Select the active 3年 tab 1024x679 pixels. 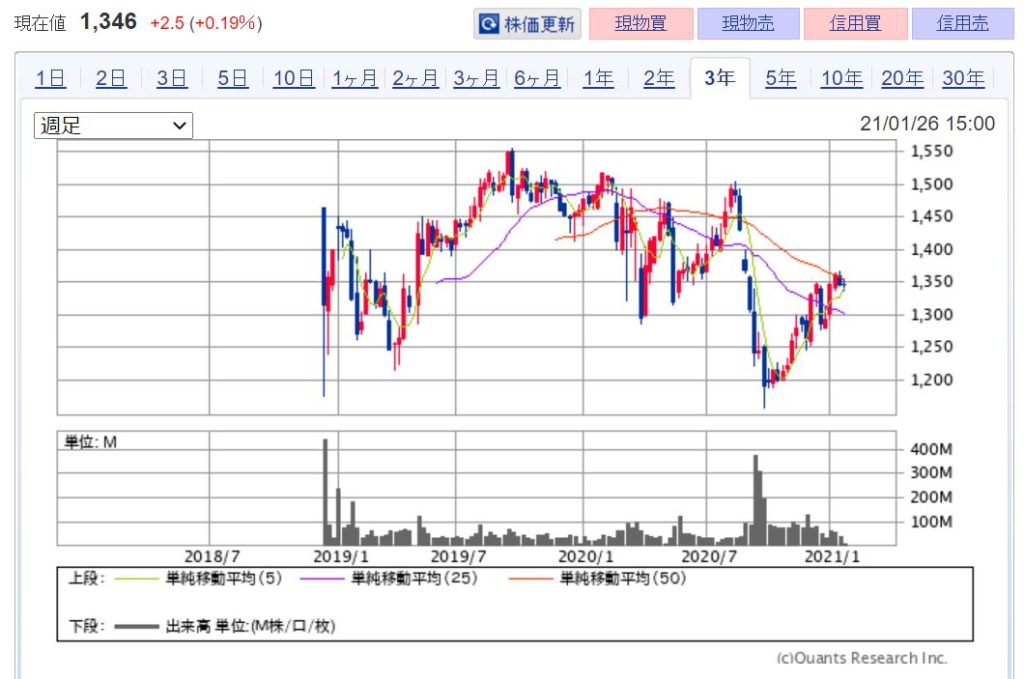[719, 79]
